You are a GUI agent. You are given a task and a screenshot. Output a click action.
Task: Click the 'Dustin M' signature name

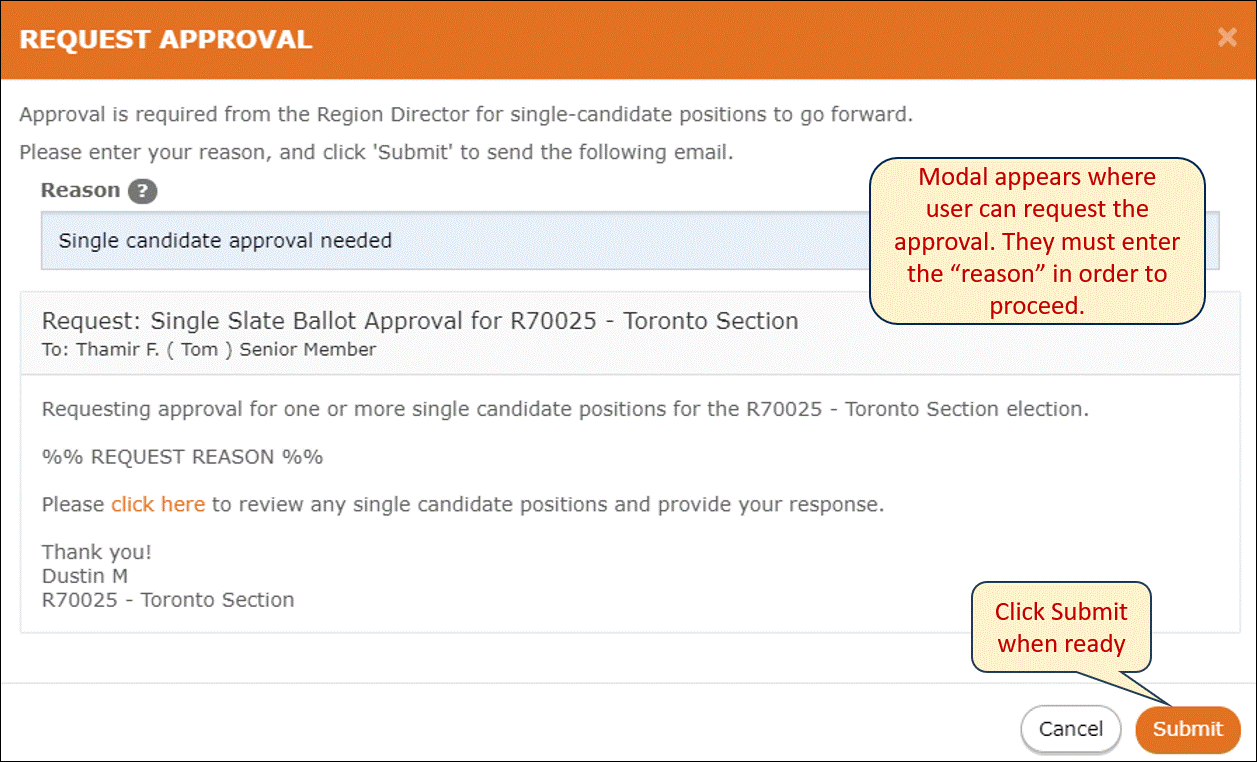pyautogui.click(x=85, y=576)
